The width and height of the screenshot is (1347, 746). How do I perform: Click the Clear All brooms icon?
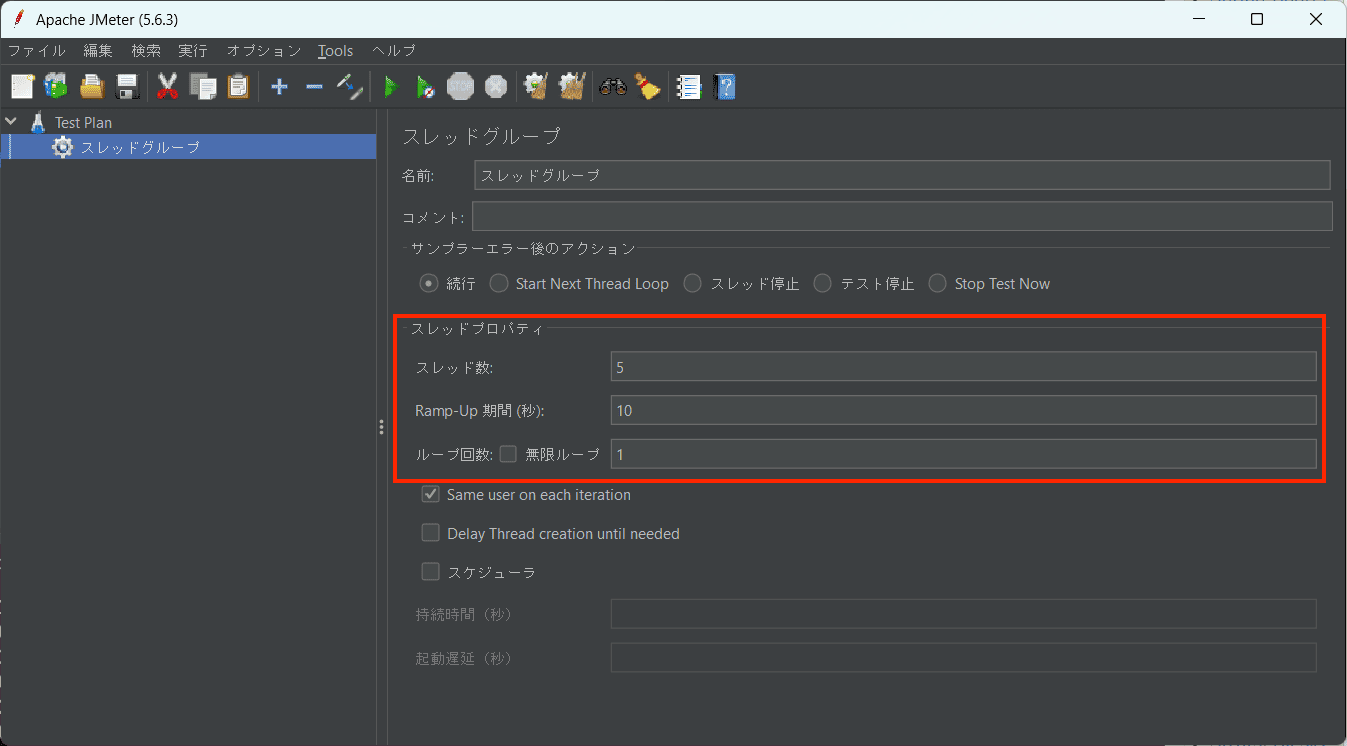571,87
